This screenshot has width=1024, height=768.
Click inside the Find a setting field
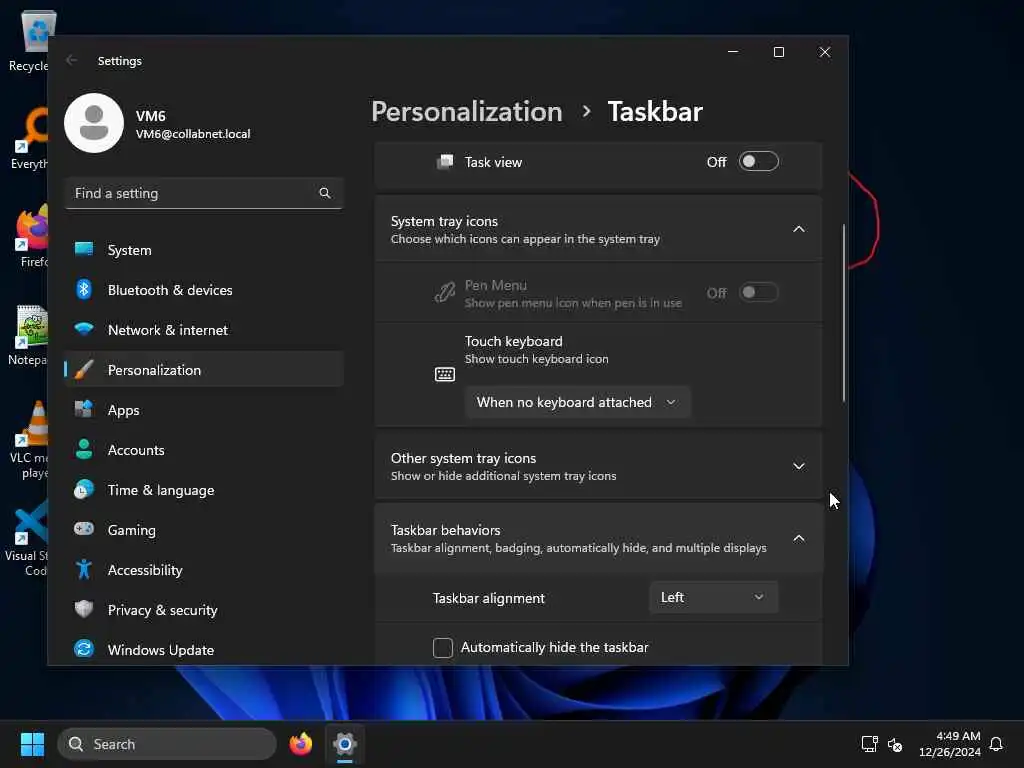pyautogui.click(x=204, y=193)
